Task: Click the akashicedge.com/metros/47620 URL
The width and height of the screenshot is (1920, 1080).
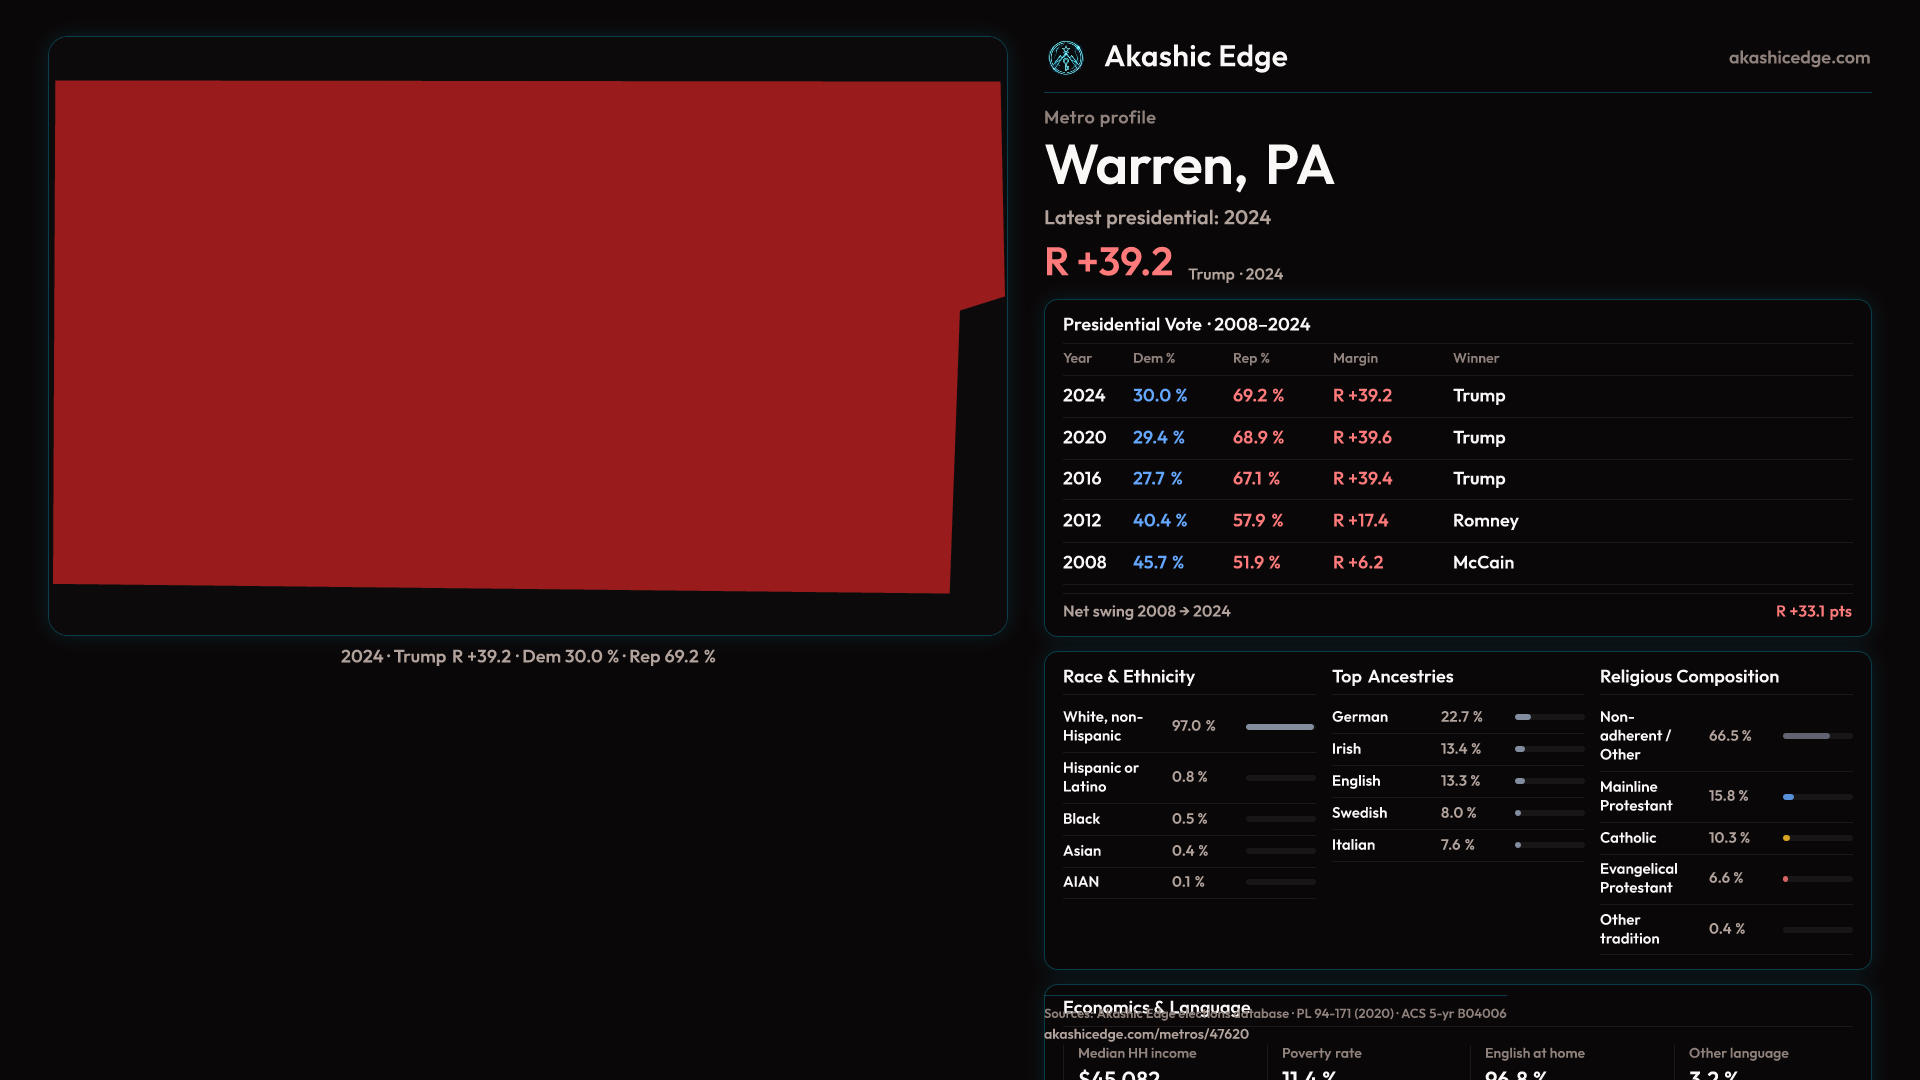Action: 1146,1034
